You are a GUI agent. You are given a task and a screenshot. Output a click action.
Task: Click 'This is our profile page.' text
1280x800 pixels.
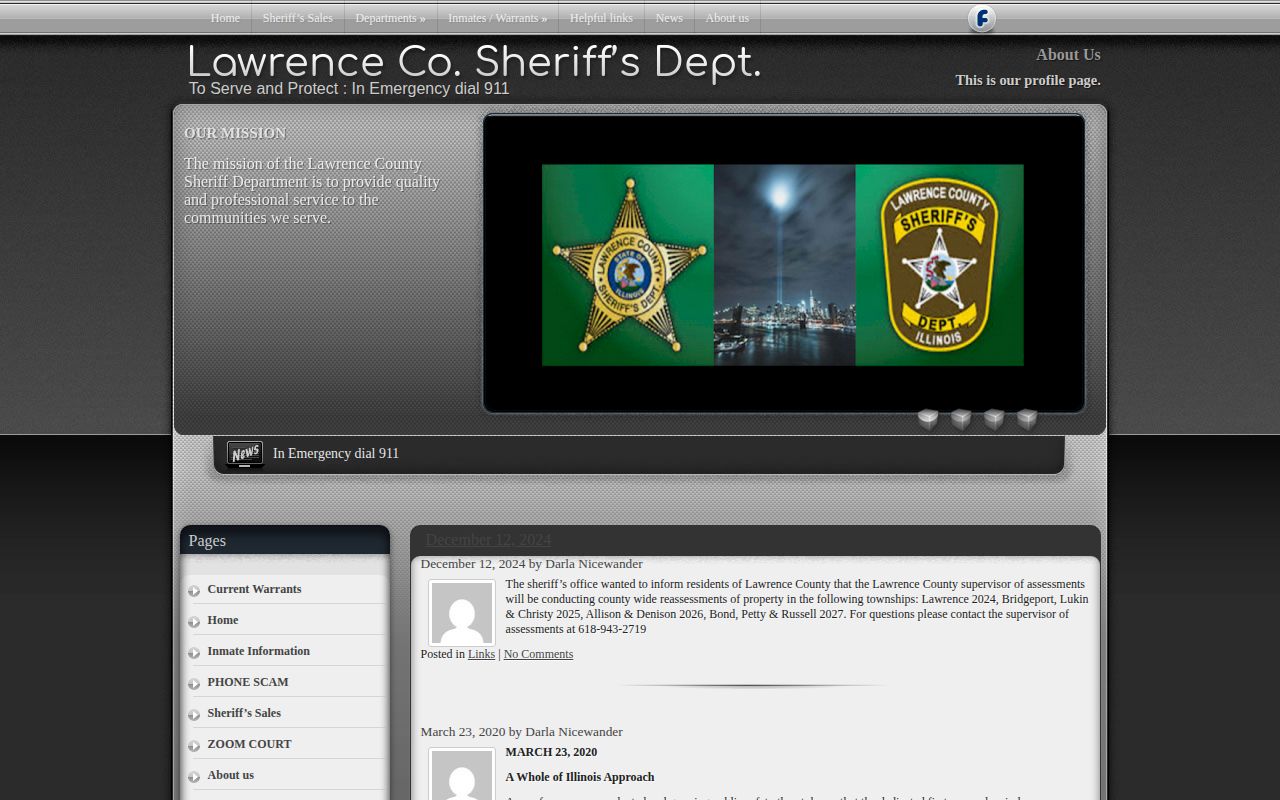click(x=1028, y=80)
